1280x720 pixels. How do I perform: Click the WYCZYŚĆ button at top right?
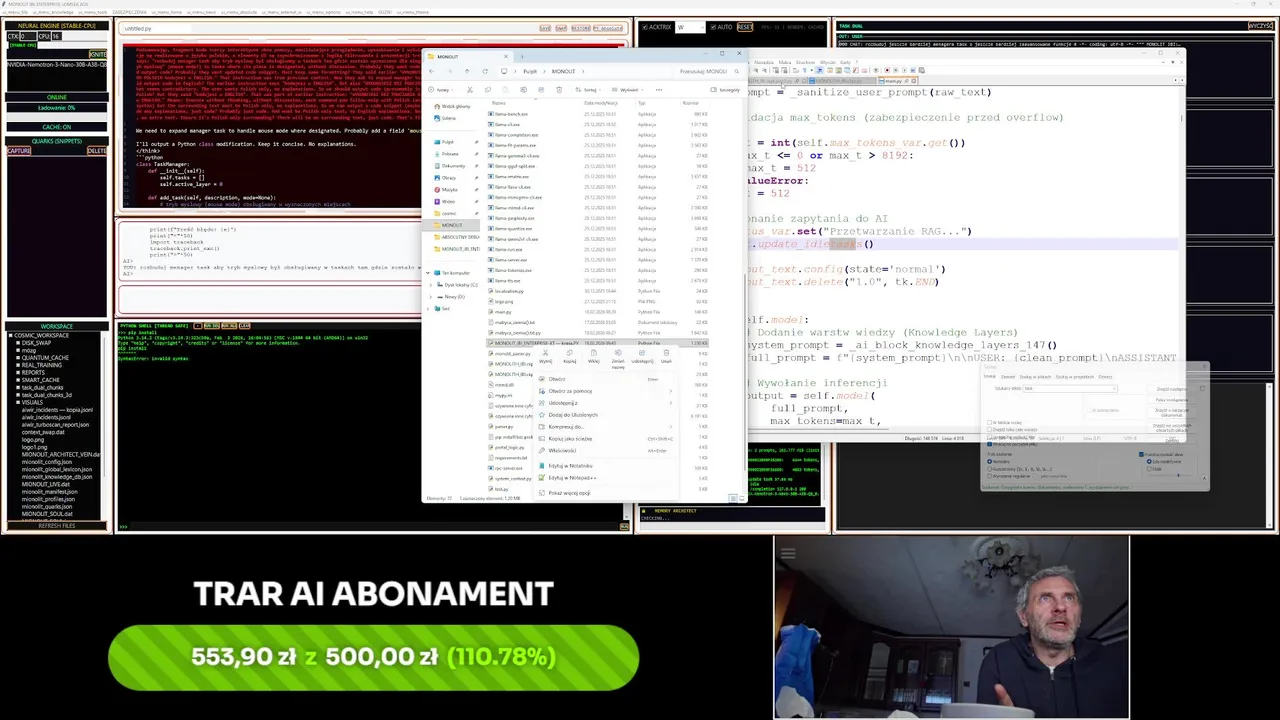[1260, 26]
